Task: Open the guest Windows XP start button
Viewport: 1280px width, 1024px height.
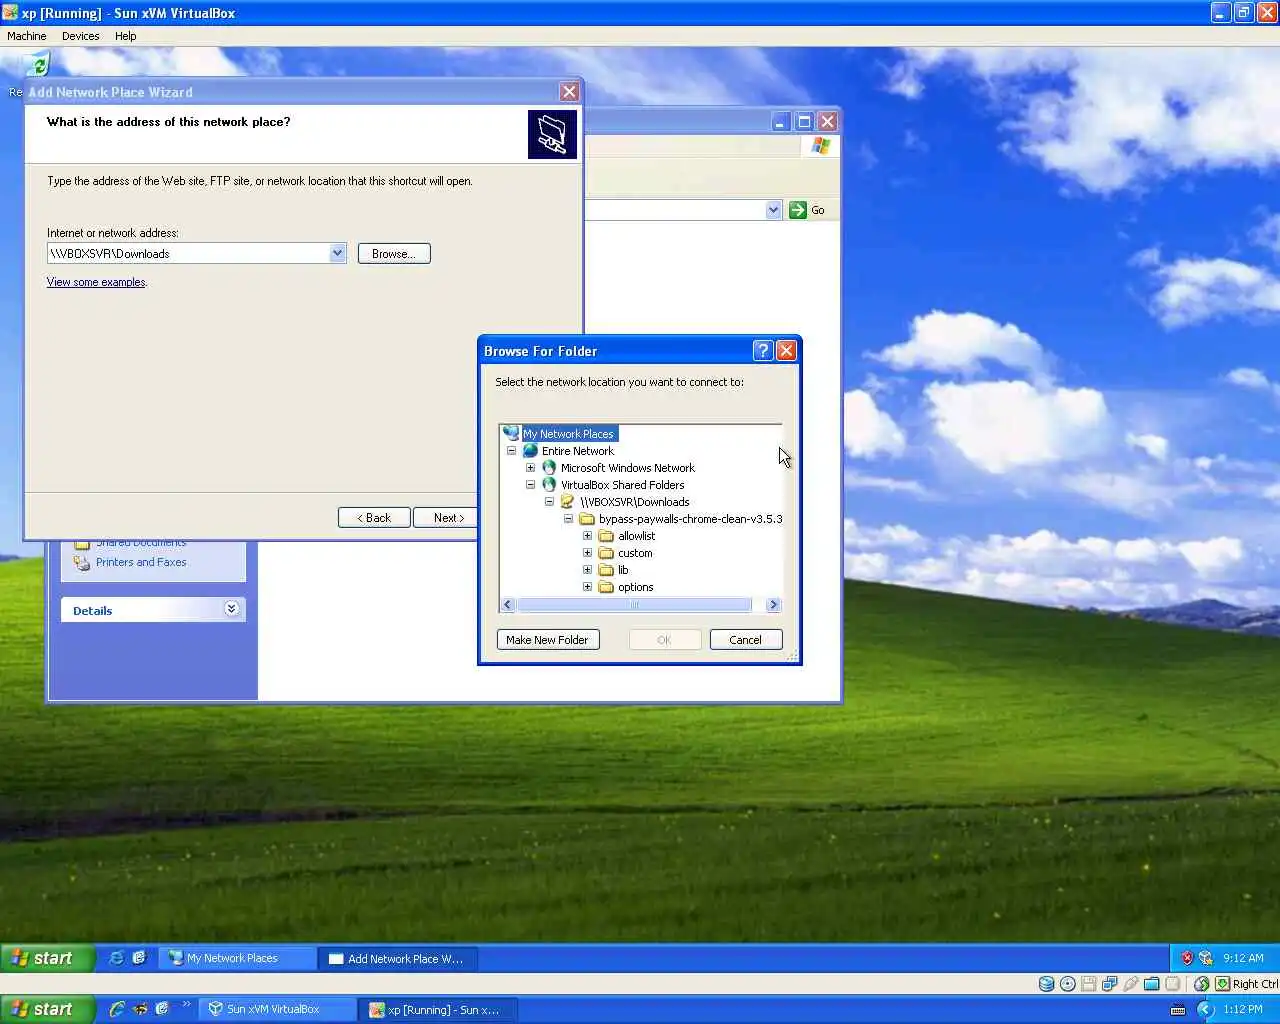Action: coord(47,958)
